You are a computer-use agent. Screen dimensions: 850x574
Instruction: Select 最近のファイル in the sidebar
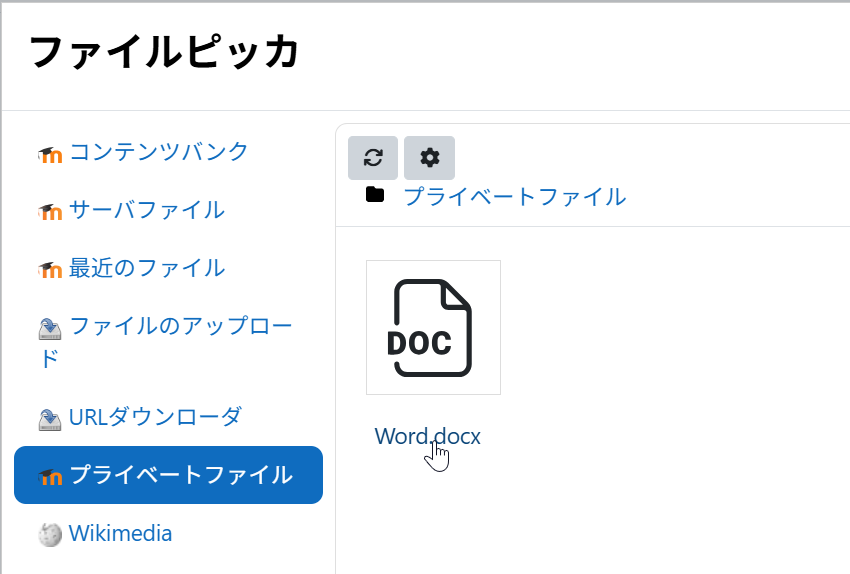(146, 268)
